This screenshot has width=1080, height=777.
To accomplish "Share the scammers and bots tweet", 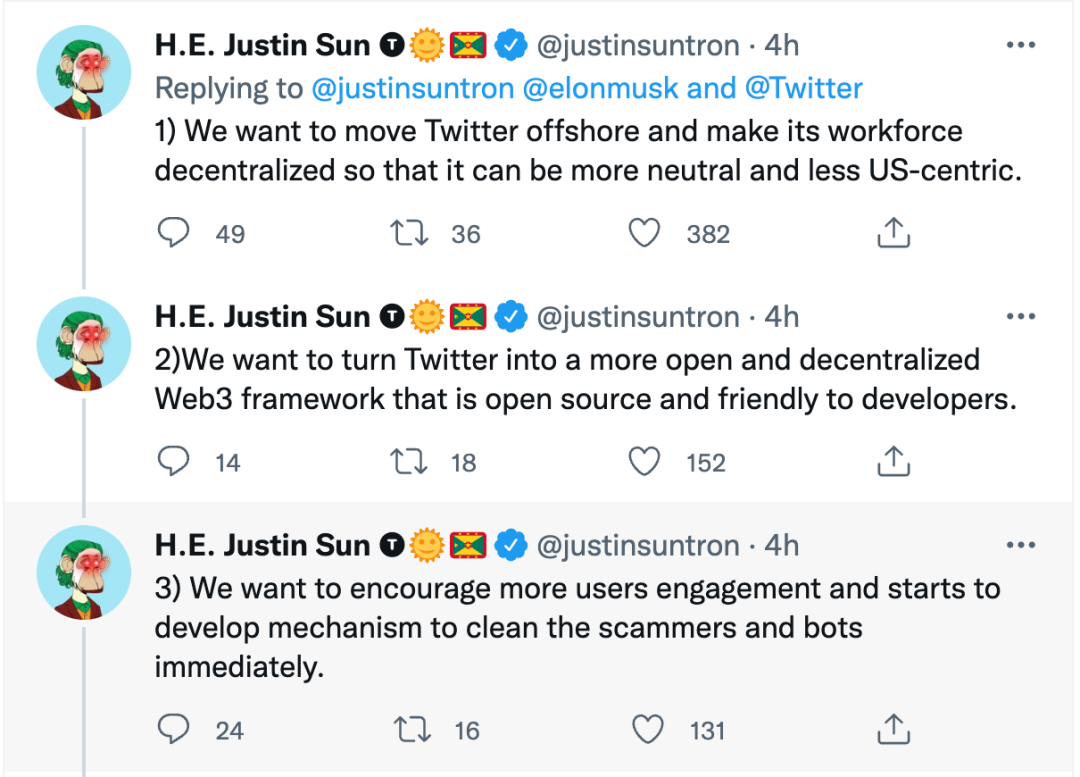I will (892, 730).
